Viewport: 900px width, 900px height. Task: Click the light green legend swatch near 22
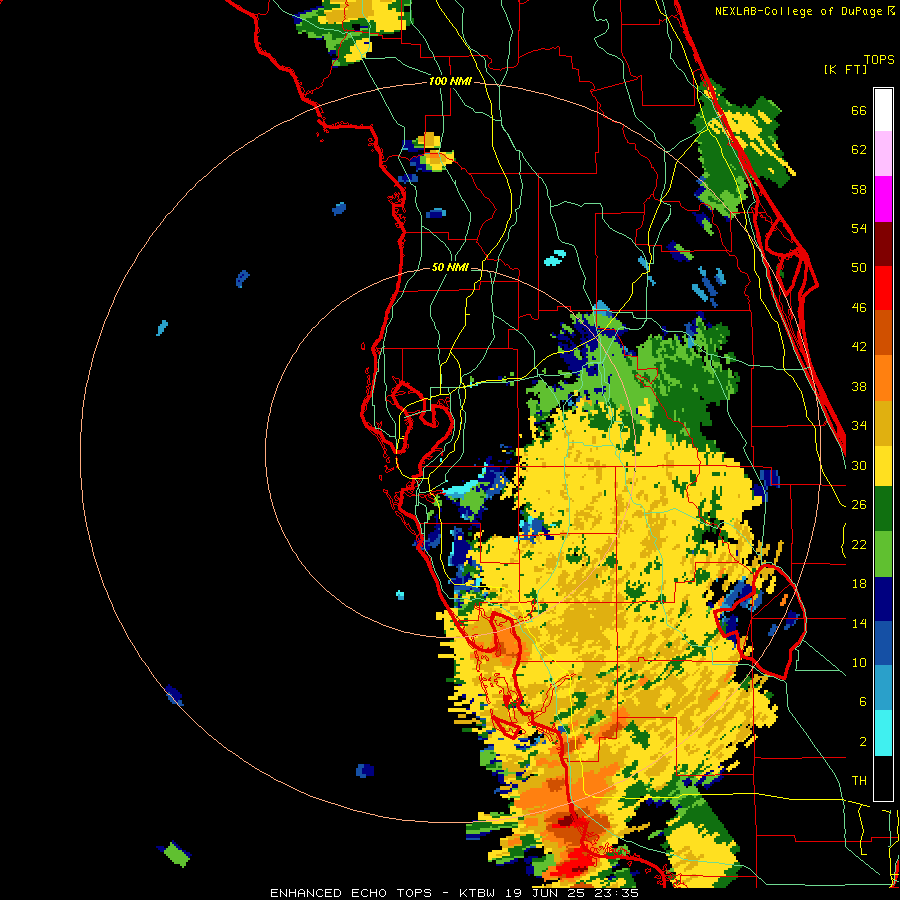883,554
